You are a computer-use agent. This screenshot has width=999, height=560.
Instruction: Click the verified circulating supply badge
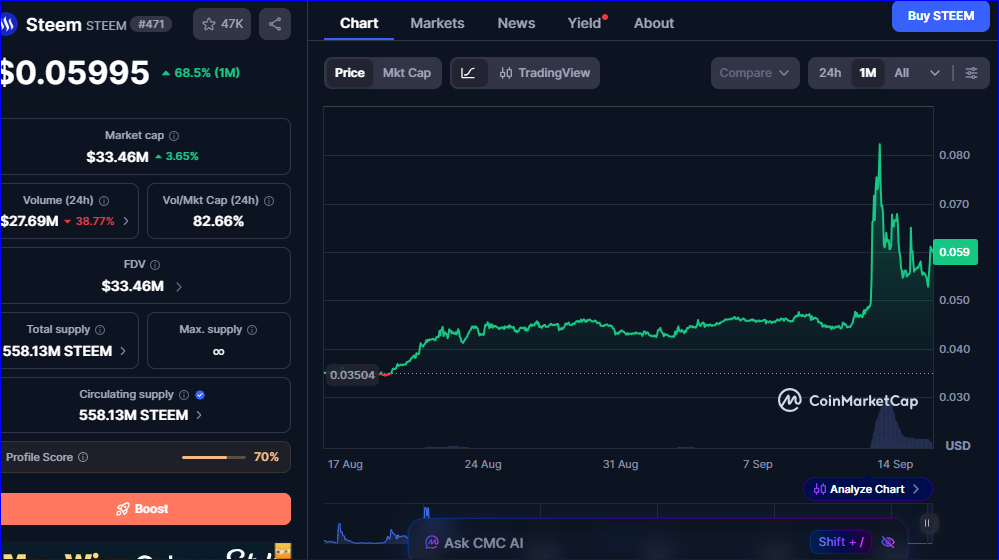click(200, 395)
